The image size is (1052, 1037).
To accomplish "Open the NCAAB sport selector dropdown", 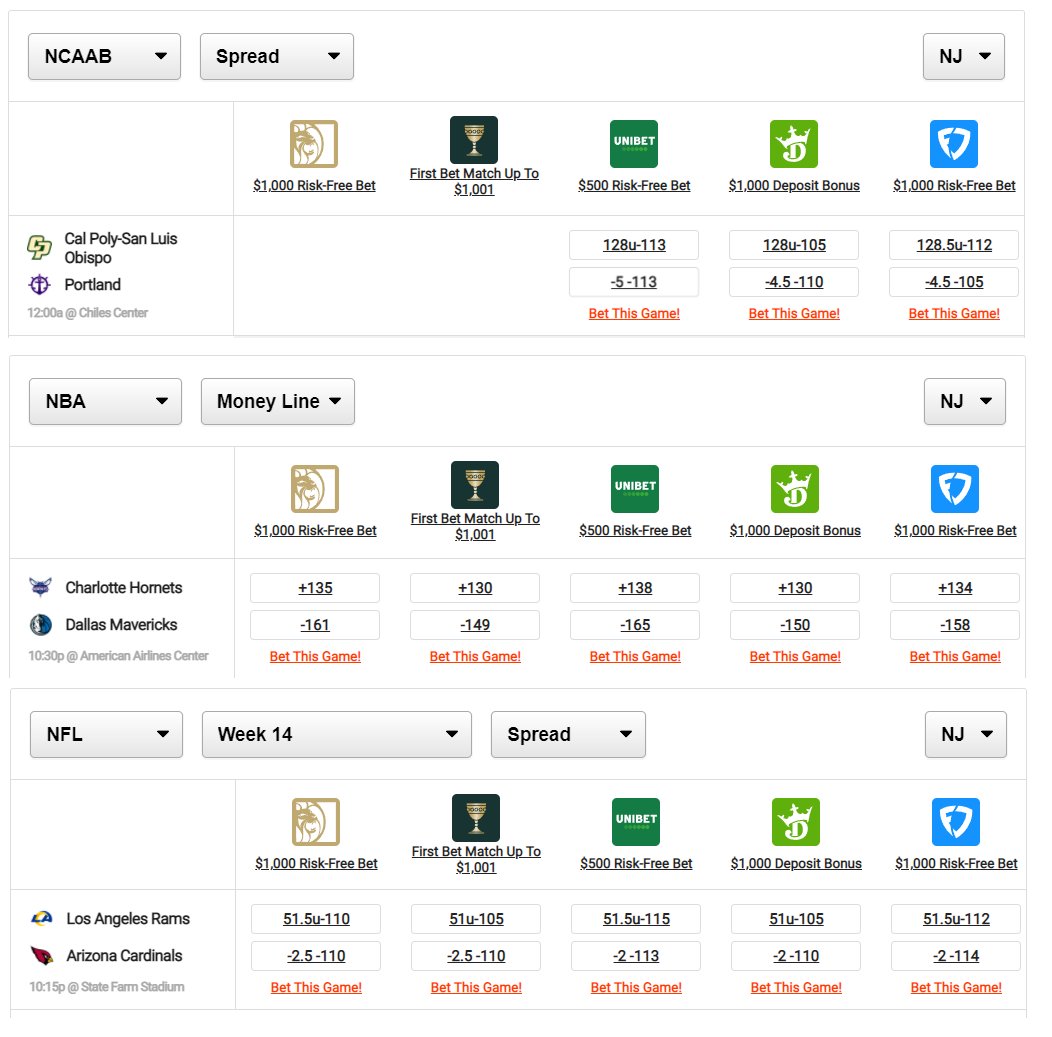I will [104, 56].
